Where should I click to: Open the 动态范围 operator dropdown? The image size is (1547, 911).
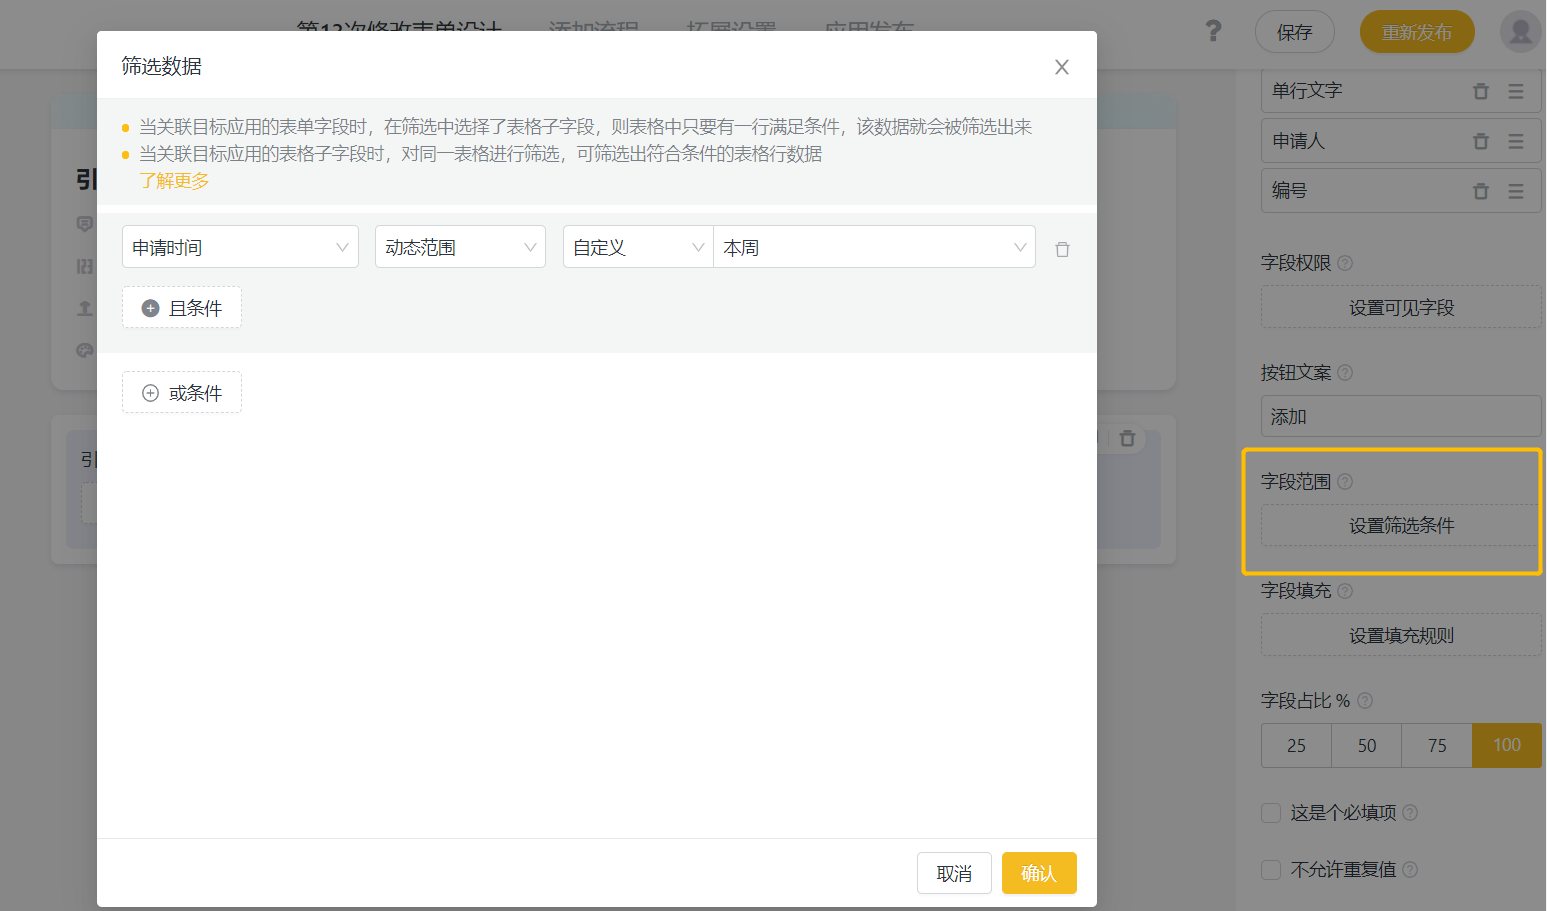[x=460, y=247]
